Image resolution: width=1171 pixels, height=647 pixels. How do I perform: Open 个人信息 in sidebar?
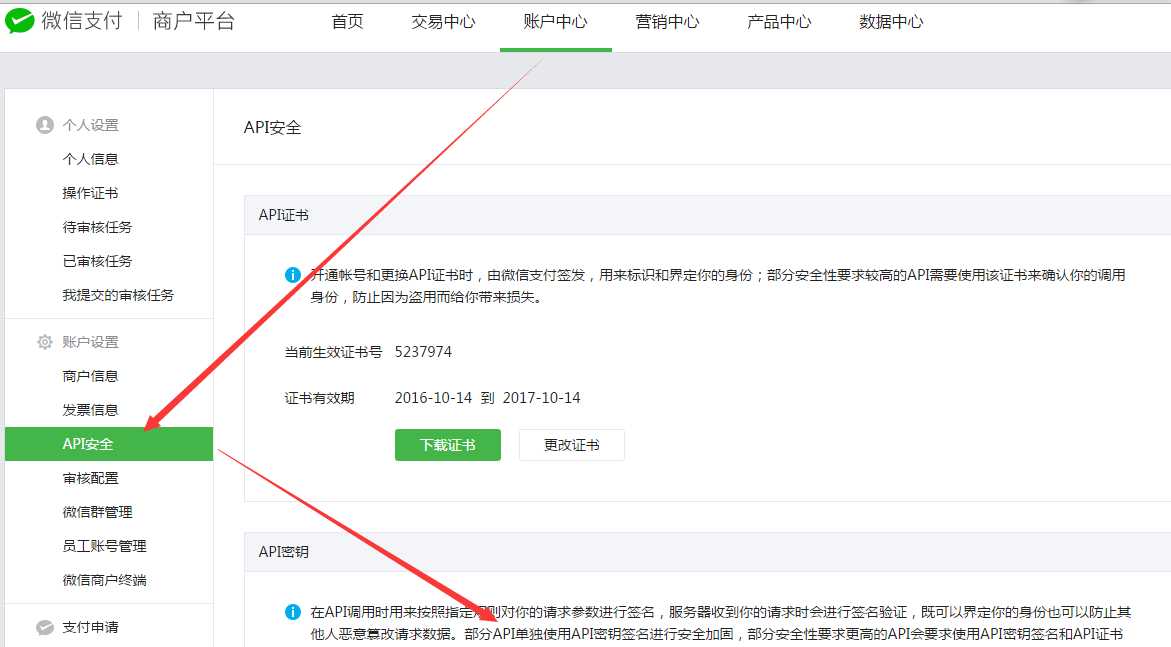(90, 159)
